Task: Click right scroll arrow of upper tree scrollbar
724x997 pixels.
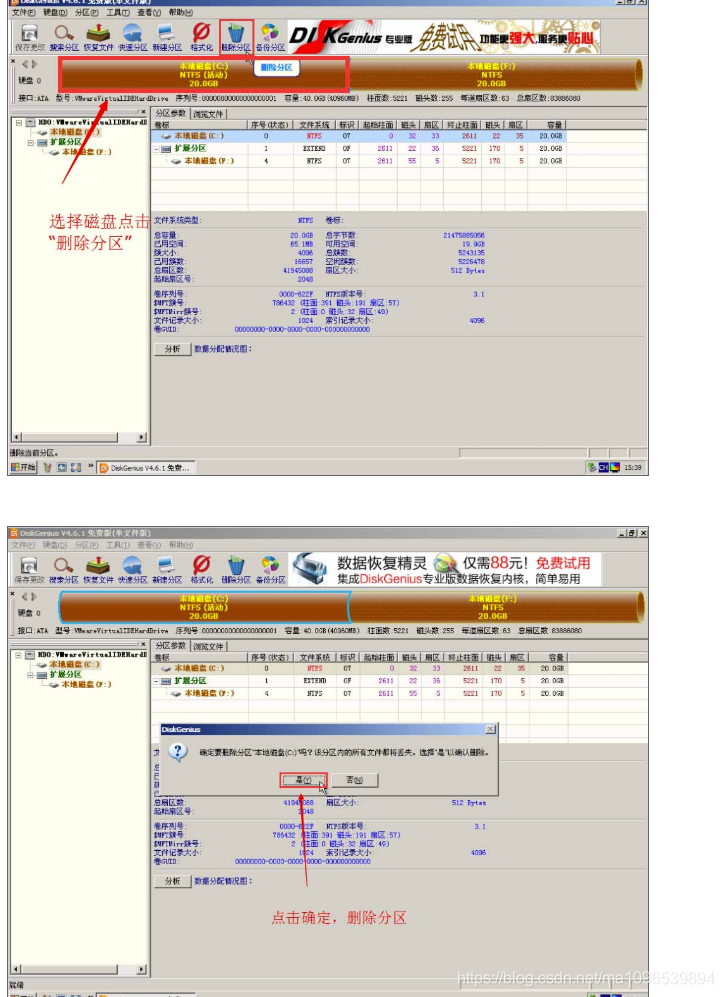Action: pyautogui.click(x=141, y=437)
